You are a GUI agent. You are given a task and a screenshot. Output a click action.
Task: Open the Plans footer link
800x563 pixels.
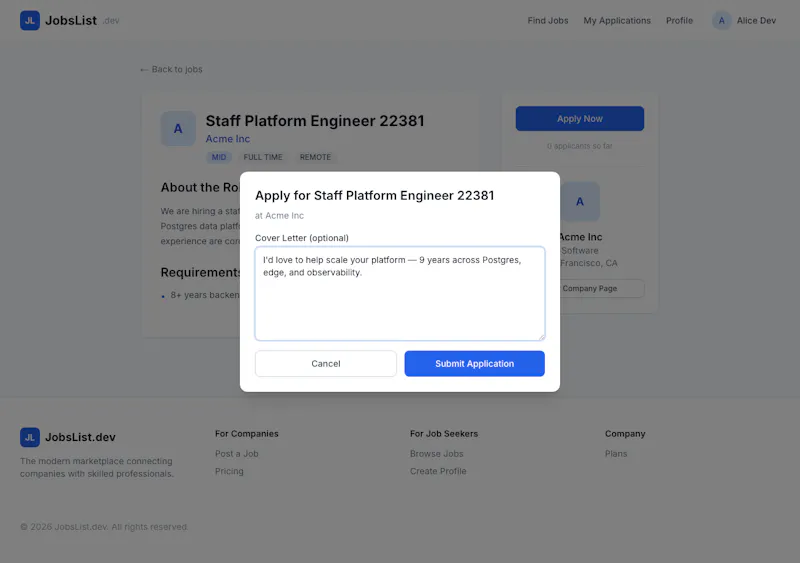click(x=616, y=454)
